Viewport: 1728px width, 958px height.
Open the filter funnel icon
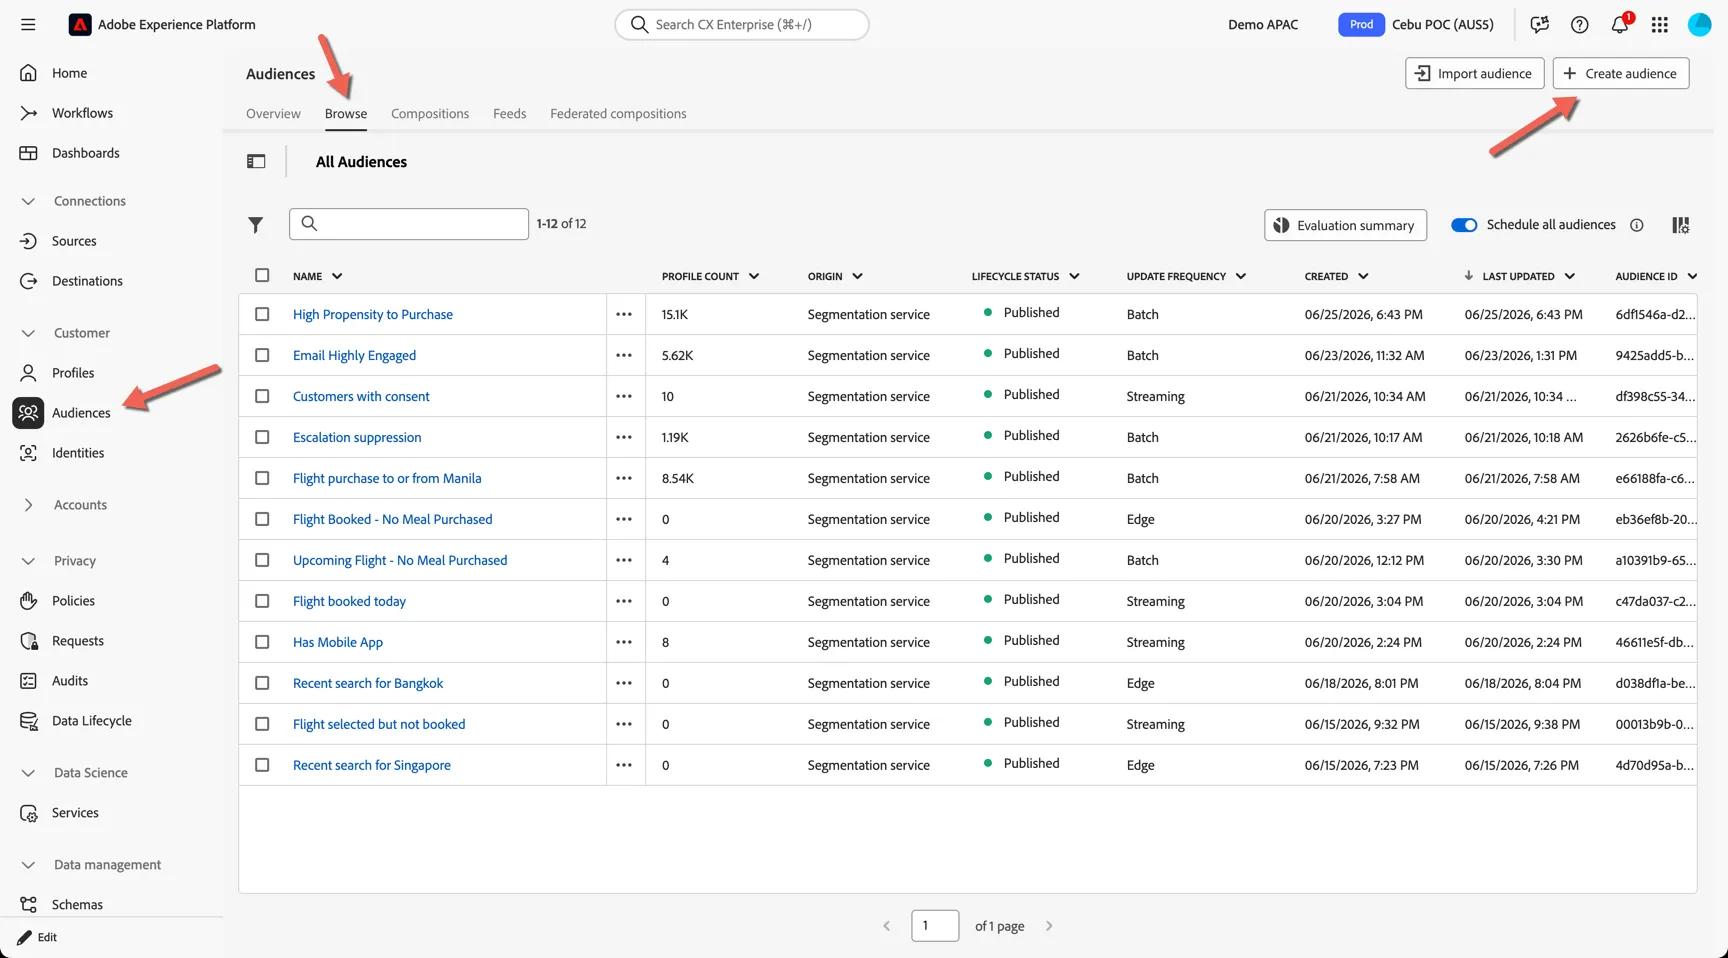pos(256,225)
